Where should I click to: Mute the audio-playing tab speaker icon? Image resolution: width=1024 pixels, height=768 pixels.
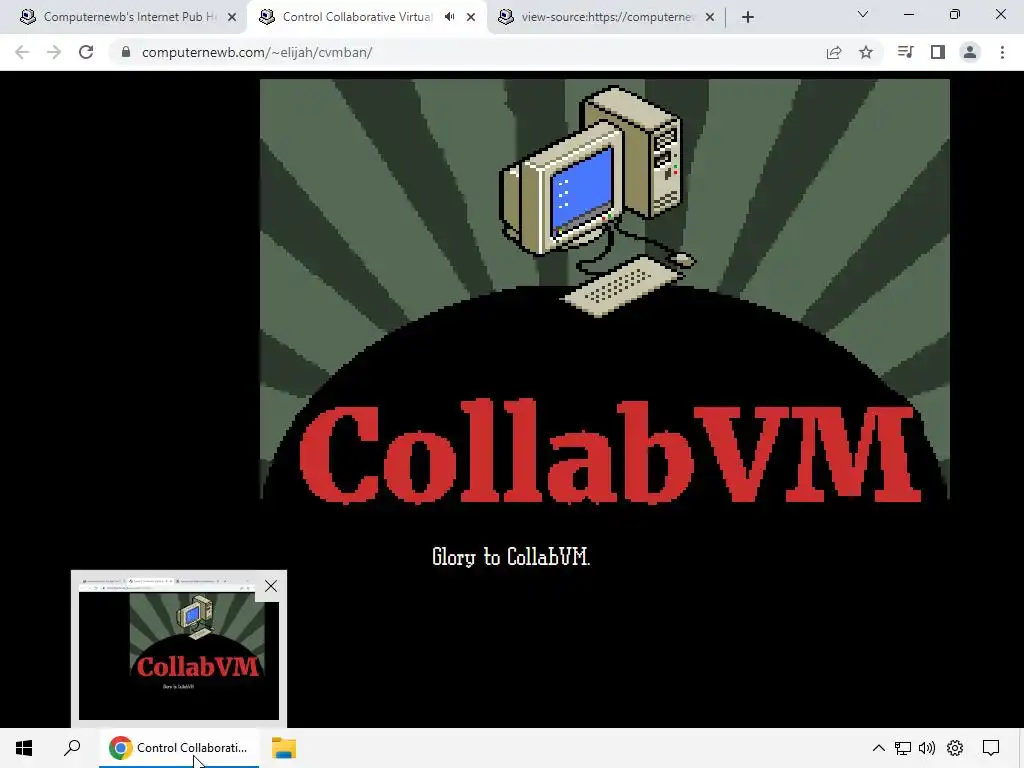(449, 17)
